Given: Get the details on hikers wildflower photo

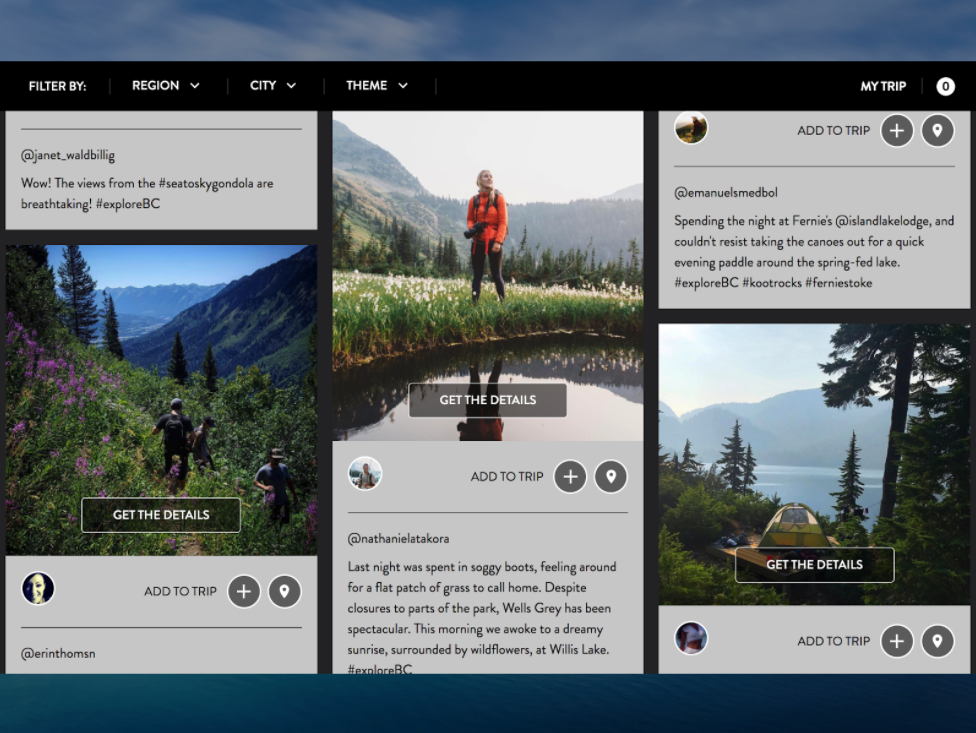Looking at the screenshot, I should pos(161,515).
